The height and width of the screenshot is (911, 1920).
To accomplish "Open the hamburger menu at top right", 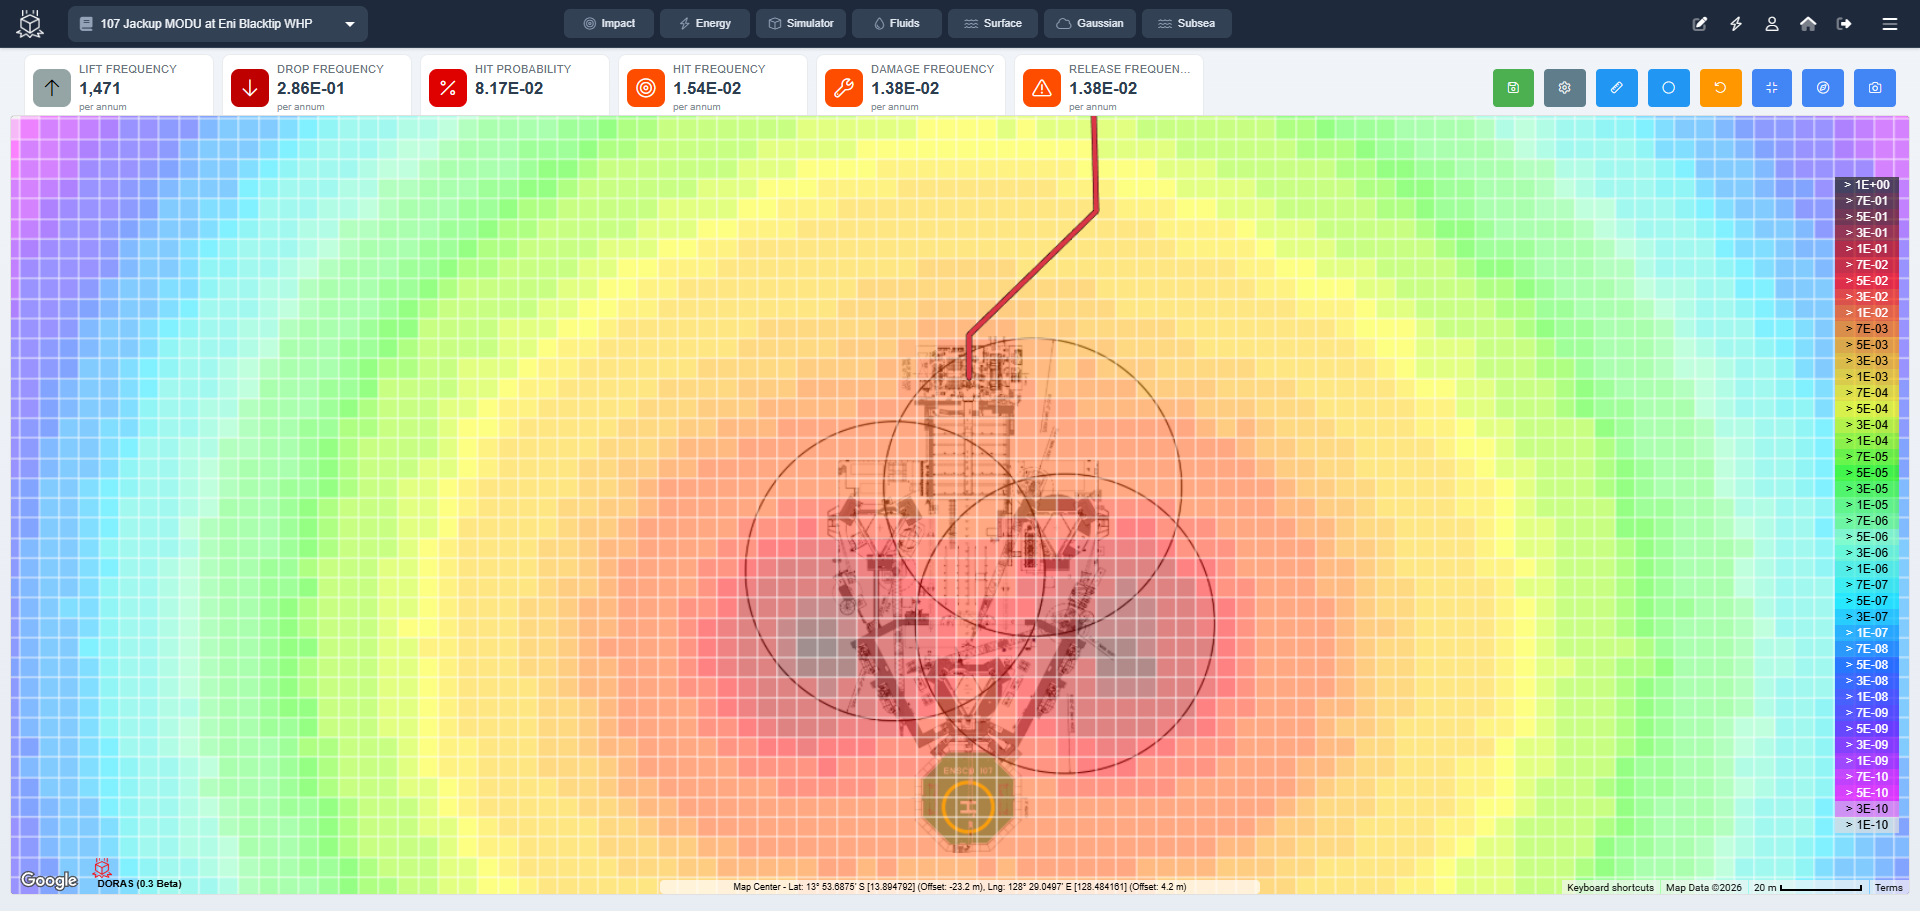I will [1890, 23].
